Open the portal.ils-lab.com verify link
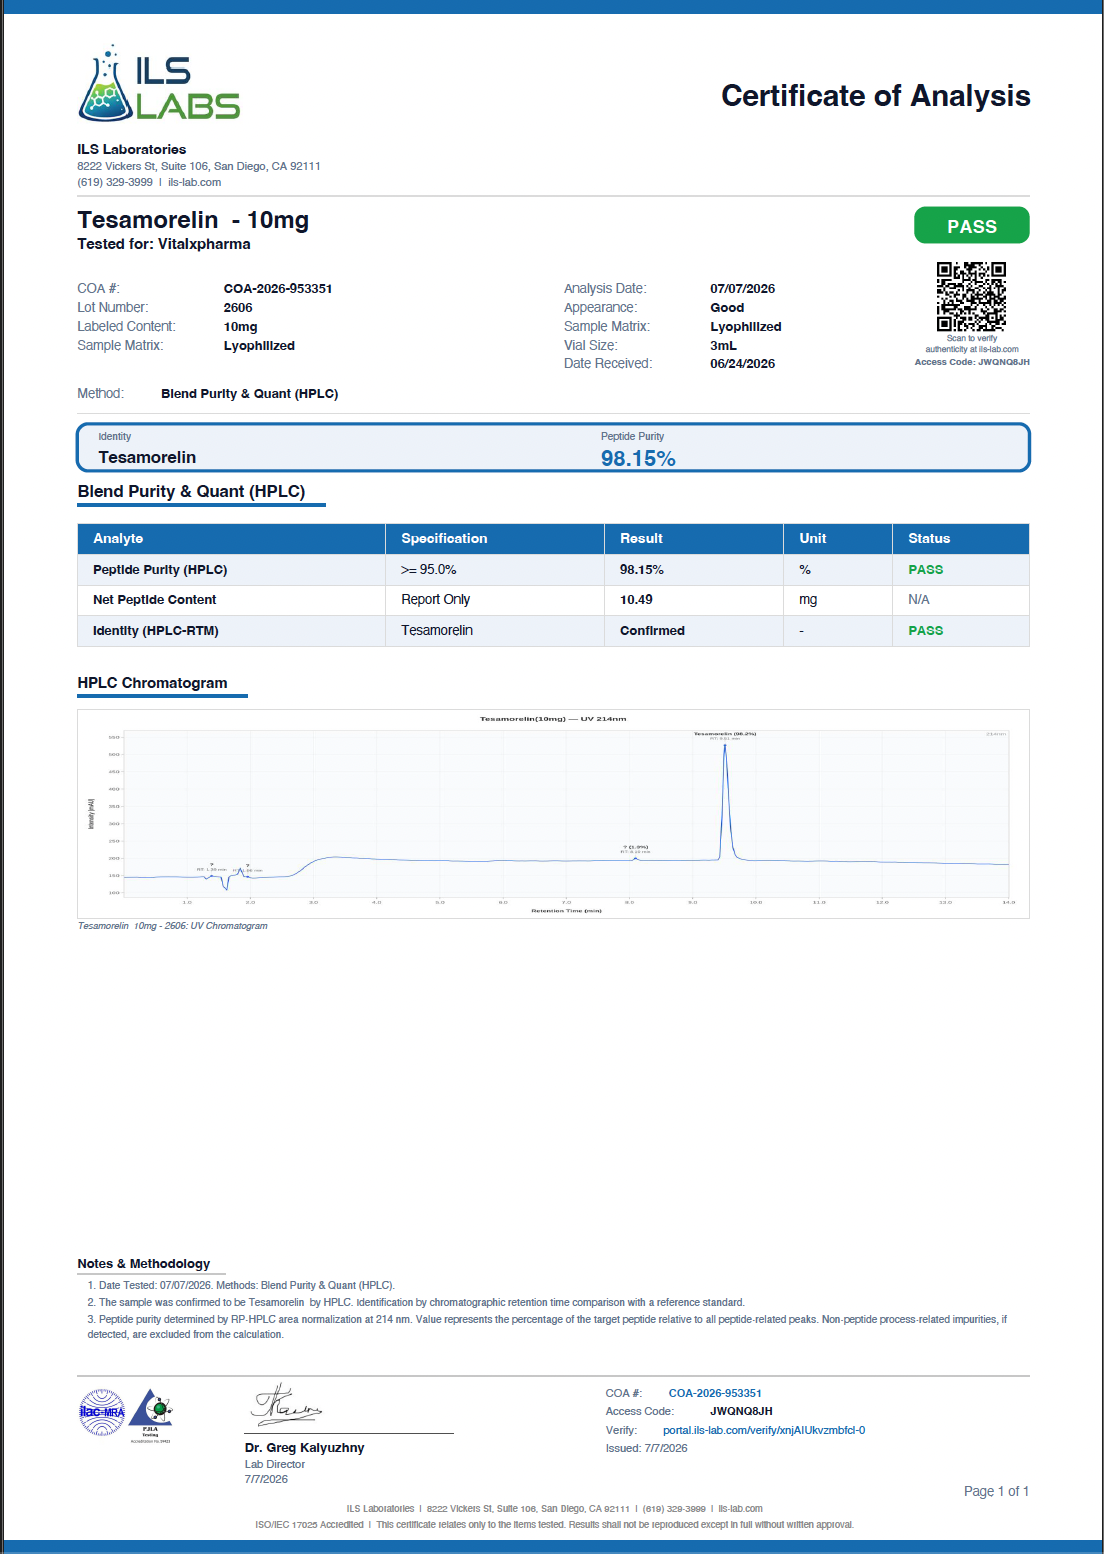1104x1554 pixels. 764,1430
